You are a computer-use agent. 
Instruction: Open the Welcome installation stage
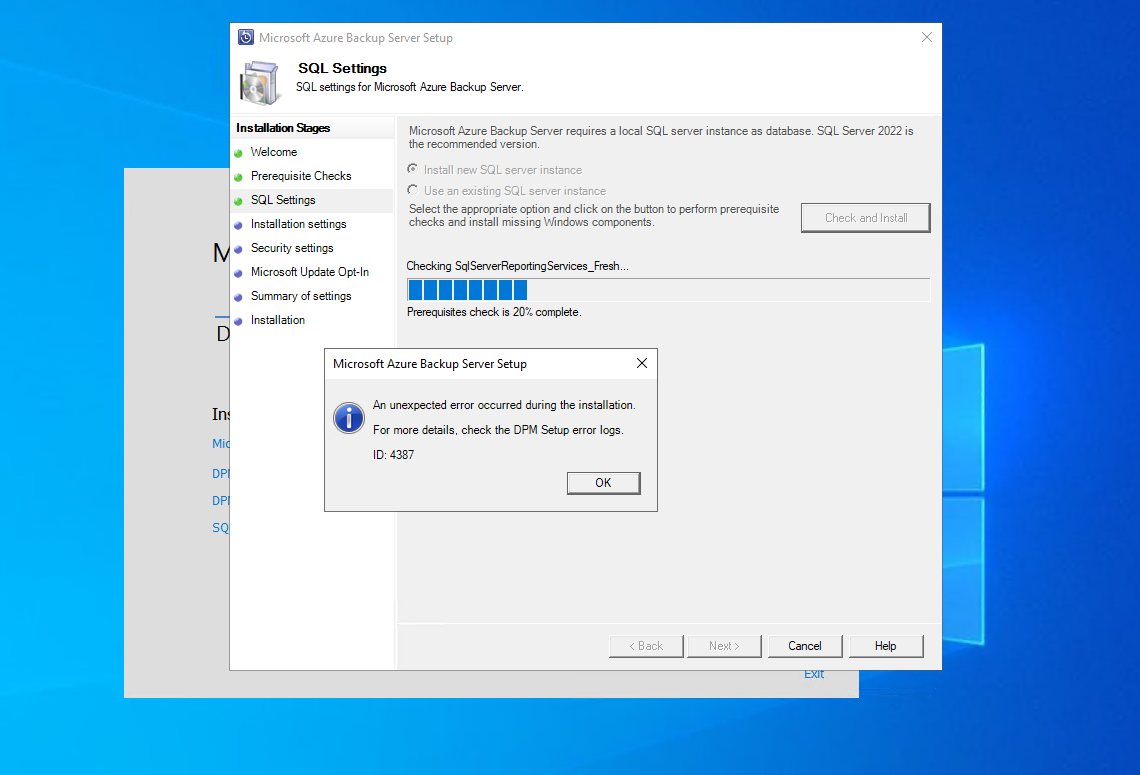click(273, 152)
